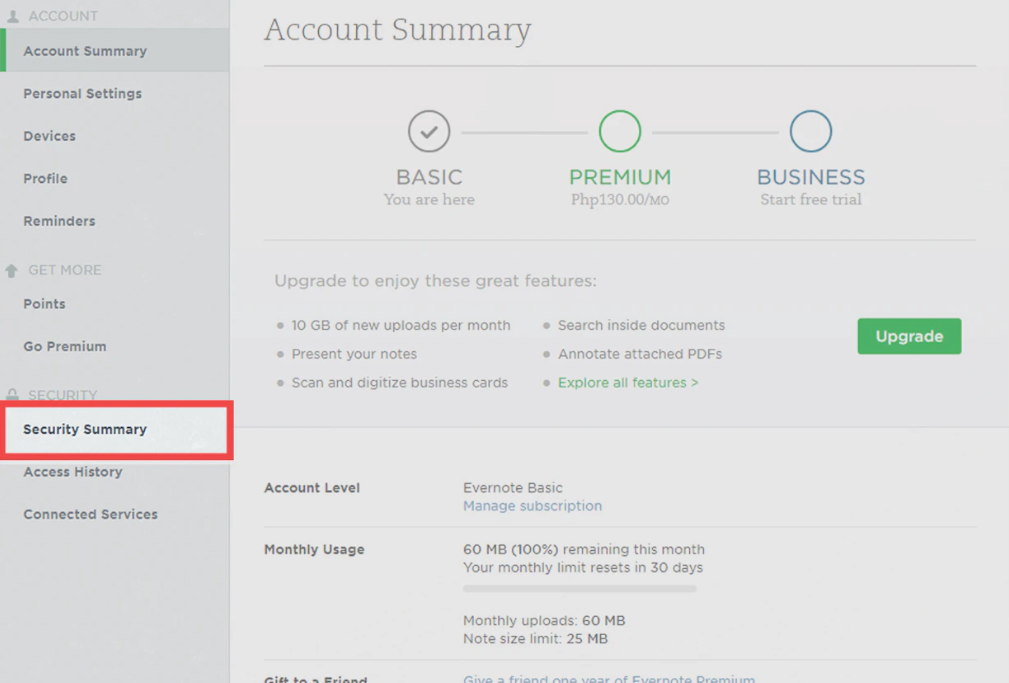Click 'Upgrade to enjoy these great features:' heading

436,281
